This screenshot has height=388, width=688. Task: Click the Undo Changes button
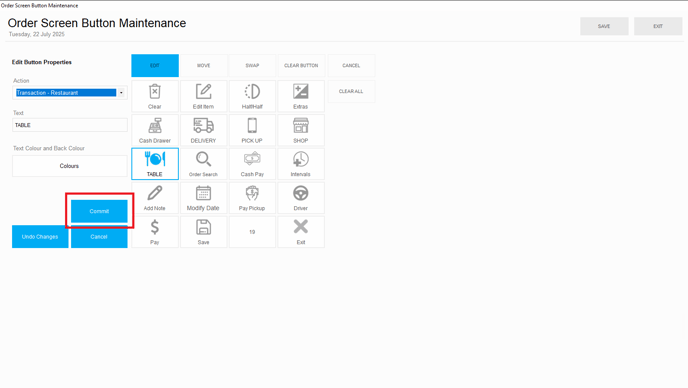click(x=40, y=237)
